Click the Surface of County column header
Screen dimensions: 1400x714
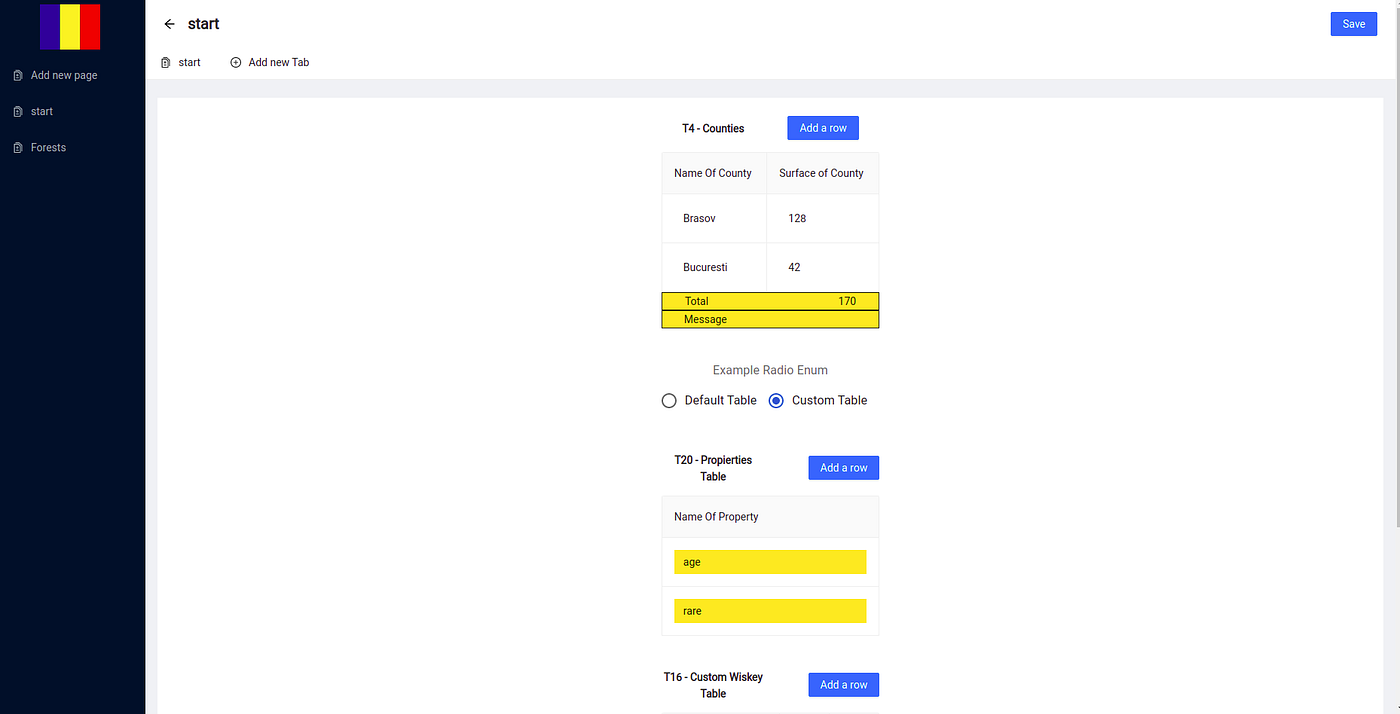coord(823,173)
